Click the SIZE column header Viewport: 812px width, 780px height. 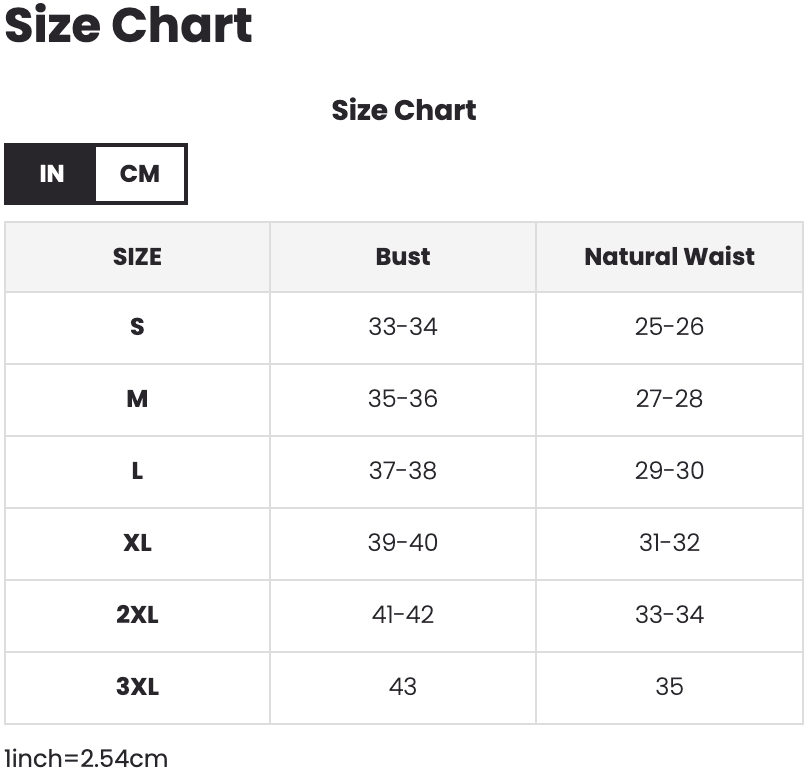coord(137,257)
